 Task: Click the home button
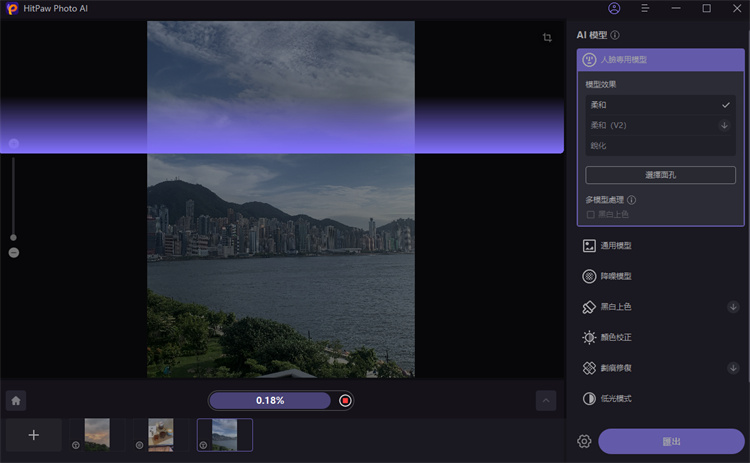[x=16, y=400]
